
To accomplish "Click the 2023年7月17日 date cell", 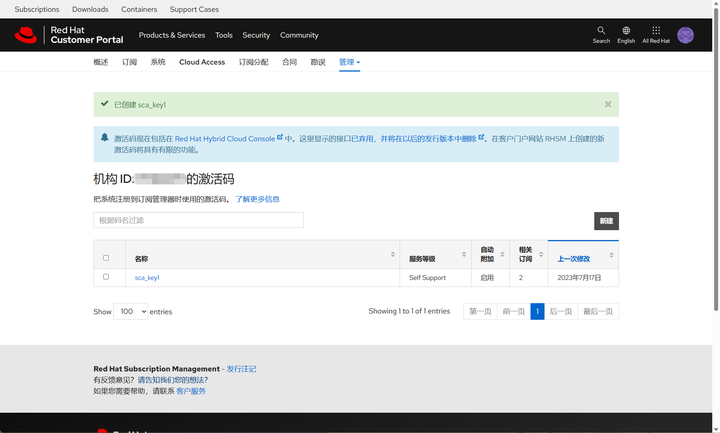I will [x=583, y=277].
